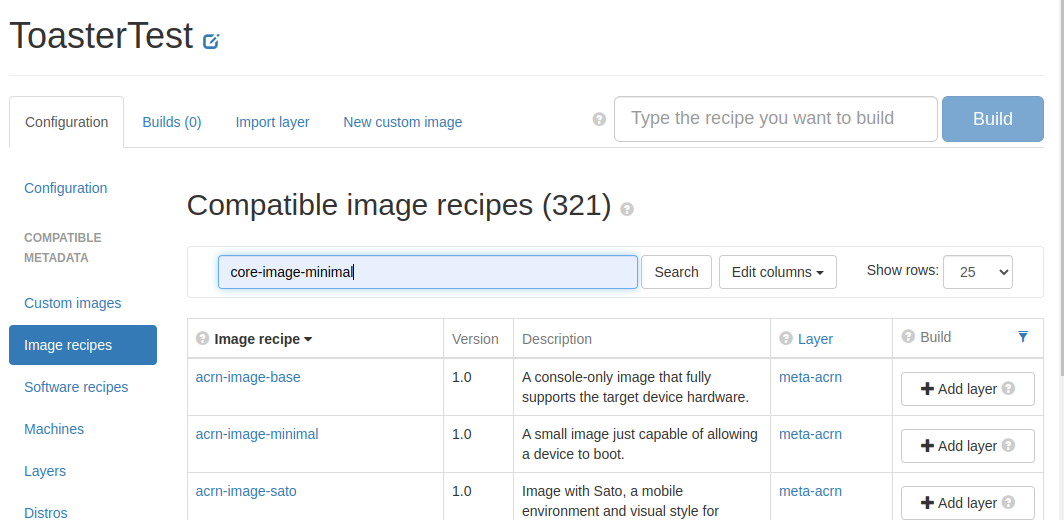
Task: Click the recipe search input field
Action: (427, 272)
